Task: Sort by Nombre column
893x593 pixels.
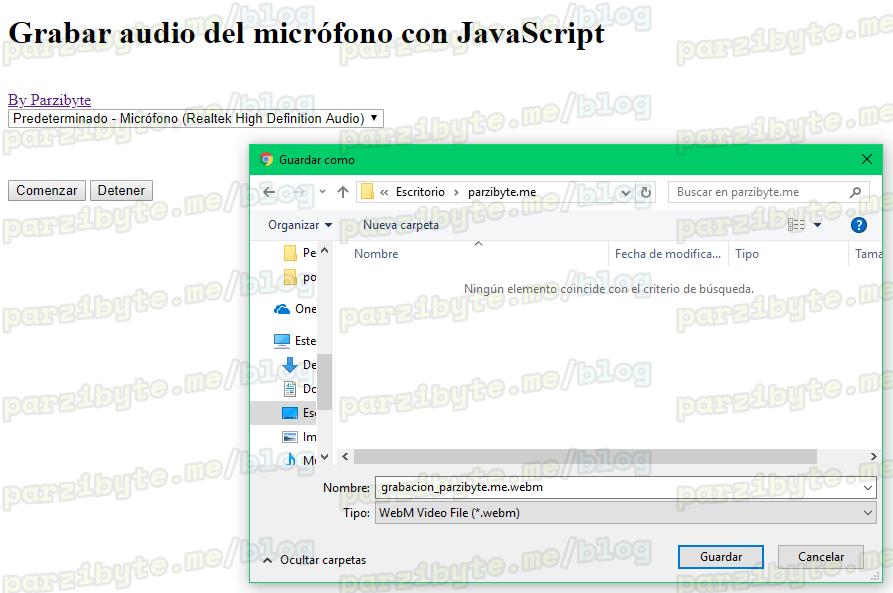Action: 376,254
